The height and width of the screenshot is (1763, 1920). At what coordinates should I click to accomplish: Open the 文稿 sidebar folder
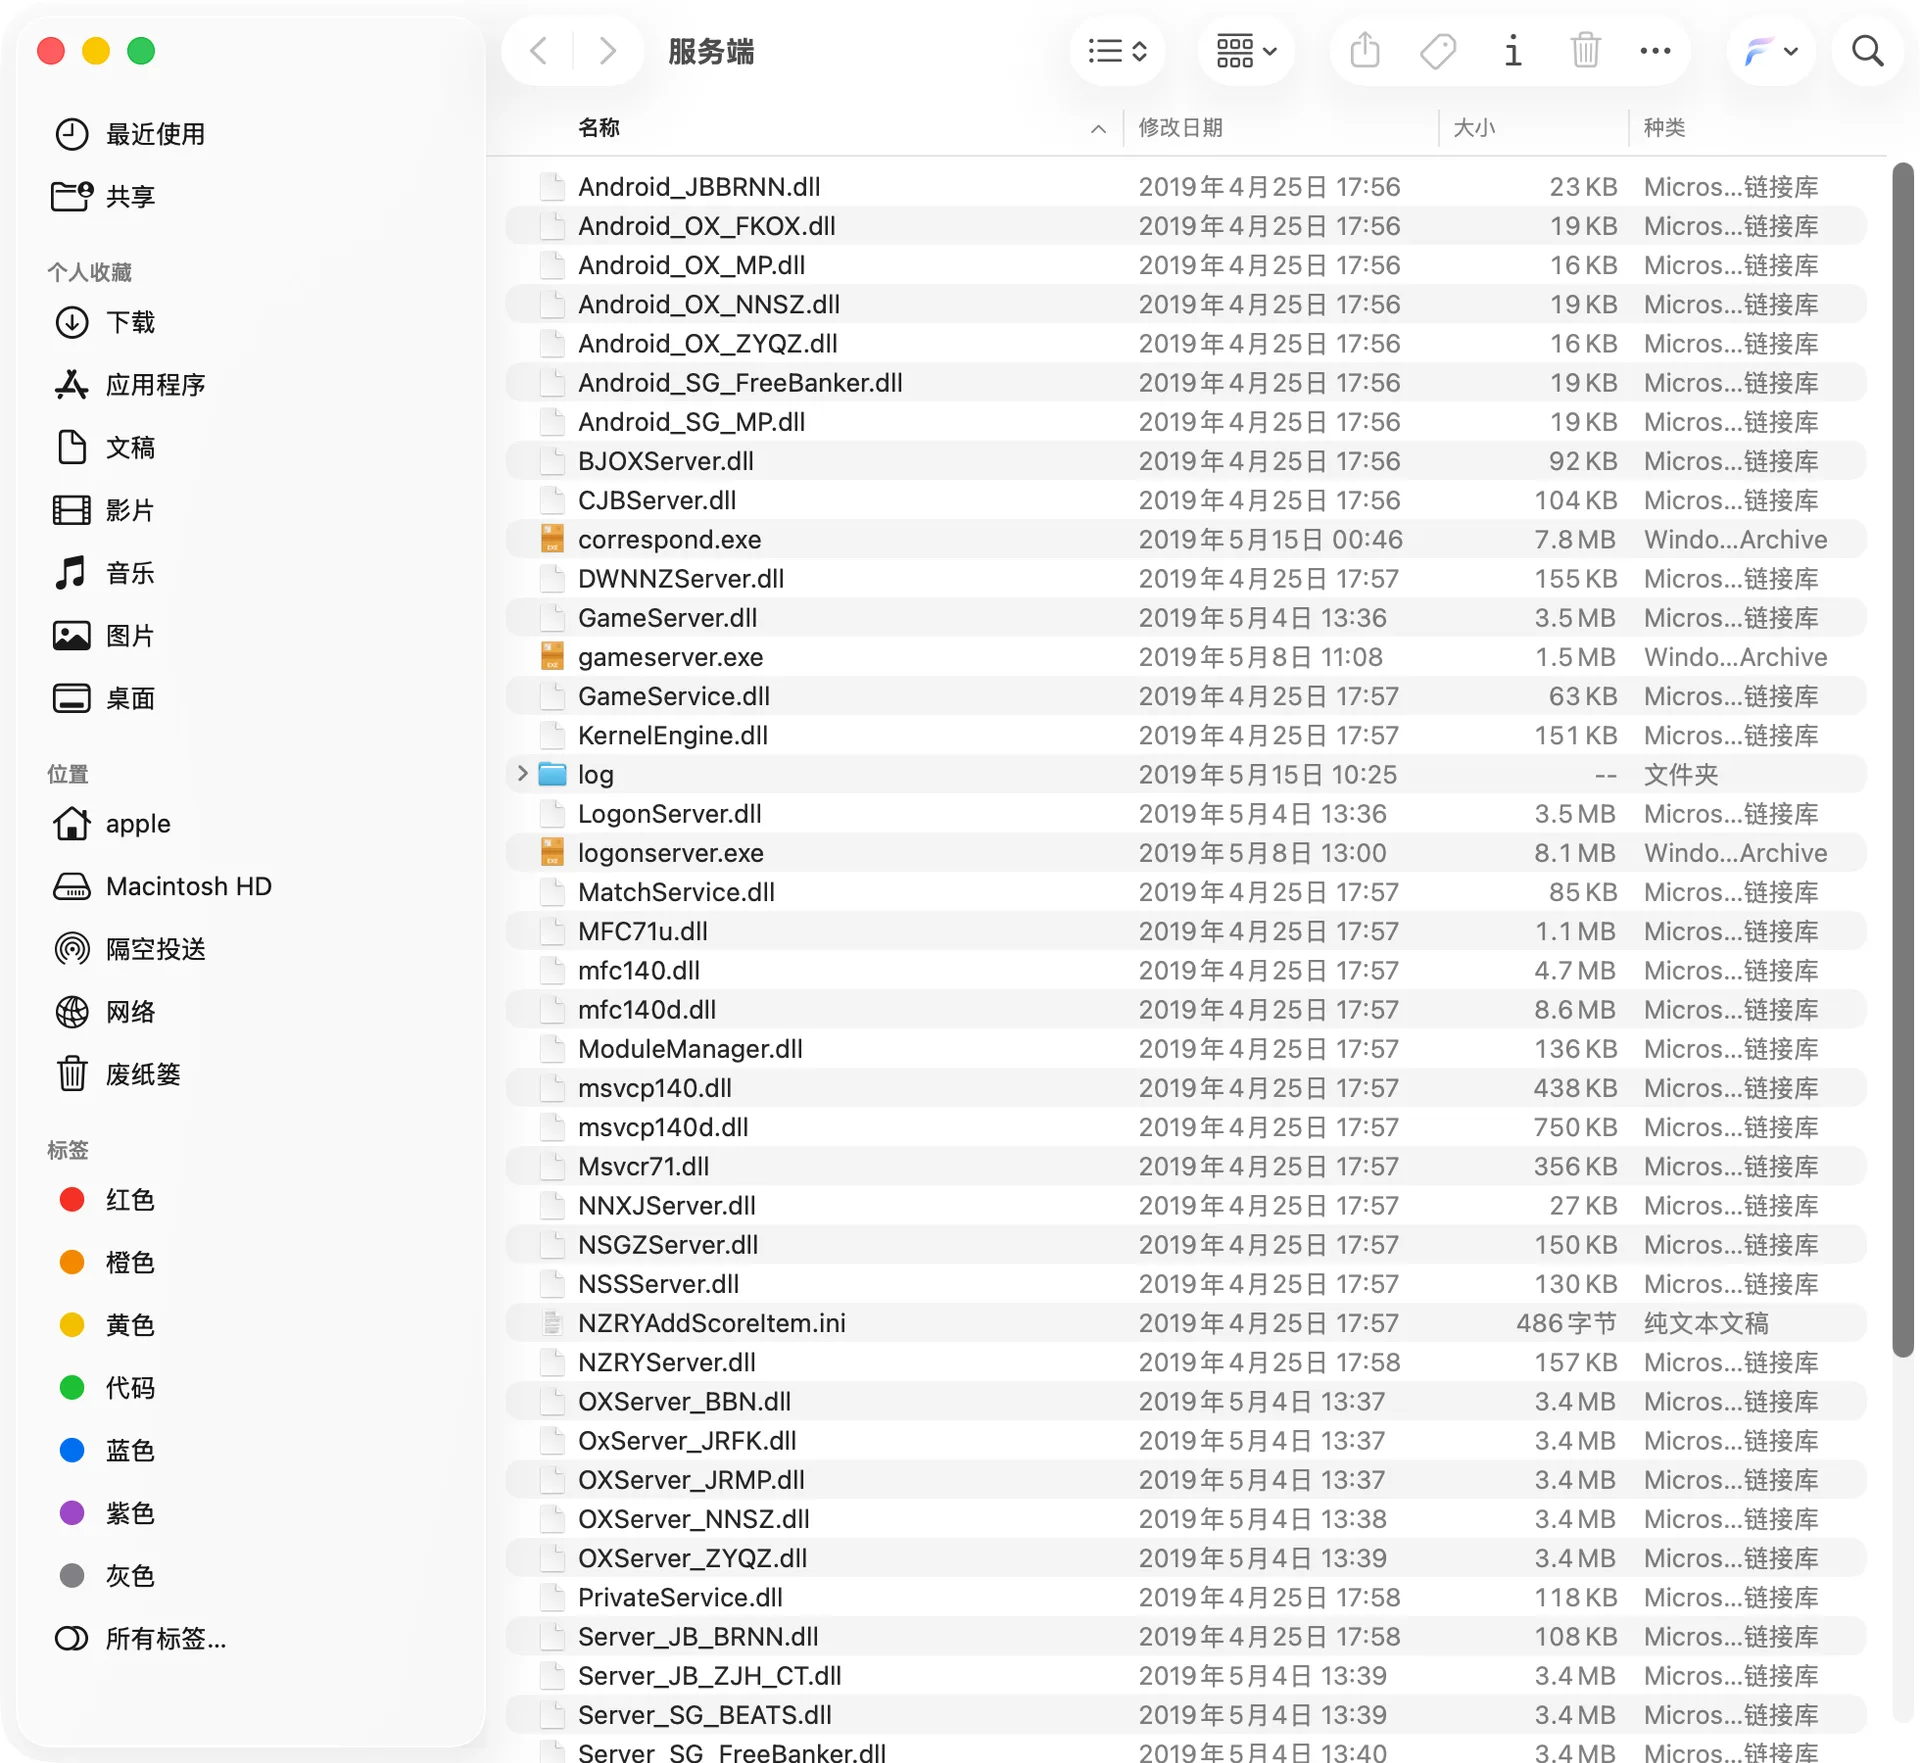coord(104,448)
